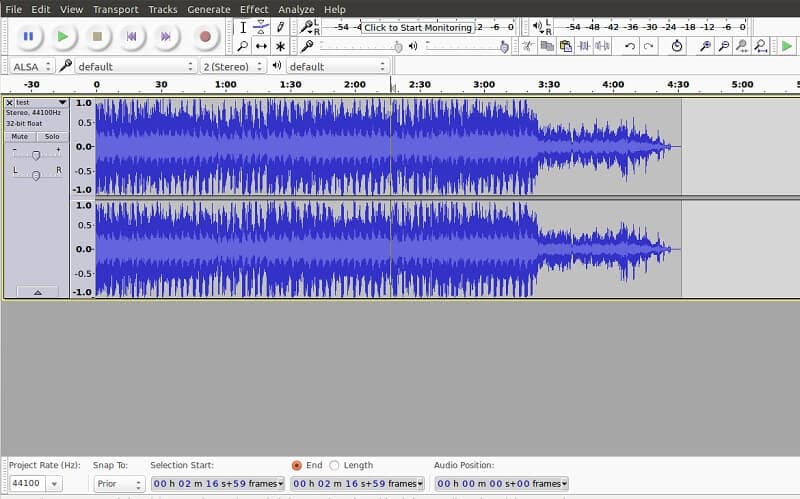Viewport: 800px width, 499px height.
Task: Open Selection Start time format dropdown arrow
Action: pos(281,483)
